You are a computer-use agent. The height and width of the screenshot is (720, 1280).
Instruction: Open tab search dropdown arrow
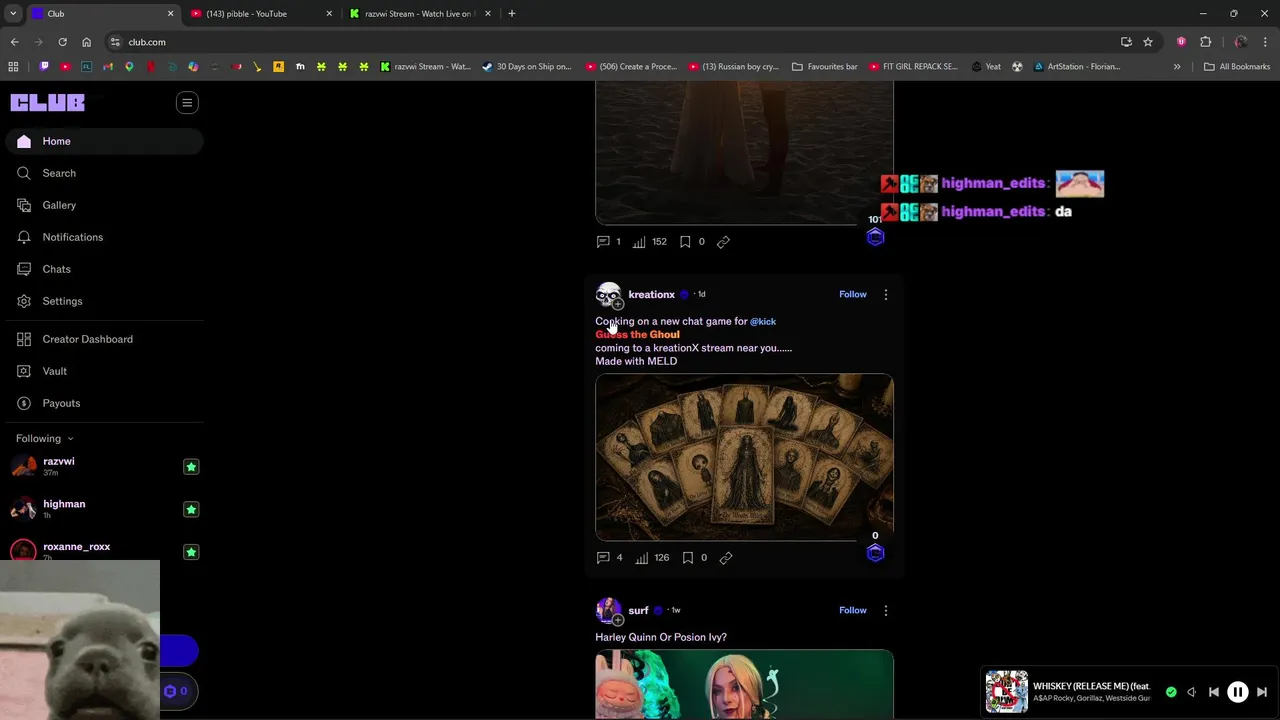[x=13, y=14]
